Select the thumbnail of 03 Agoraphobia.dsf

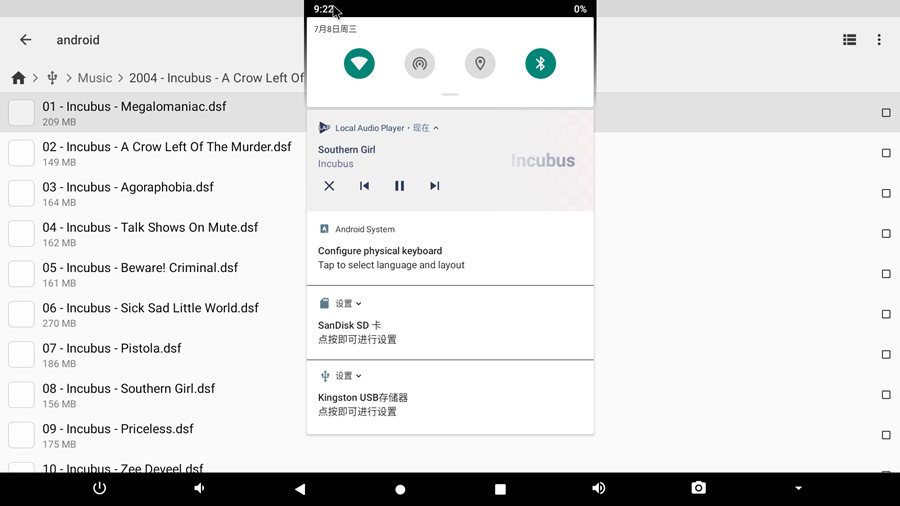click(21, 193)
